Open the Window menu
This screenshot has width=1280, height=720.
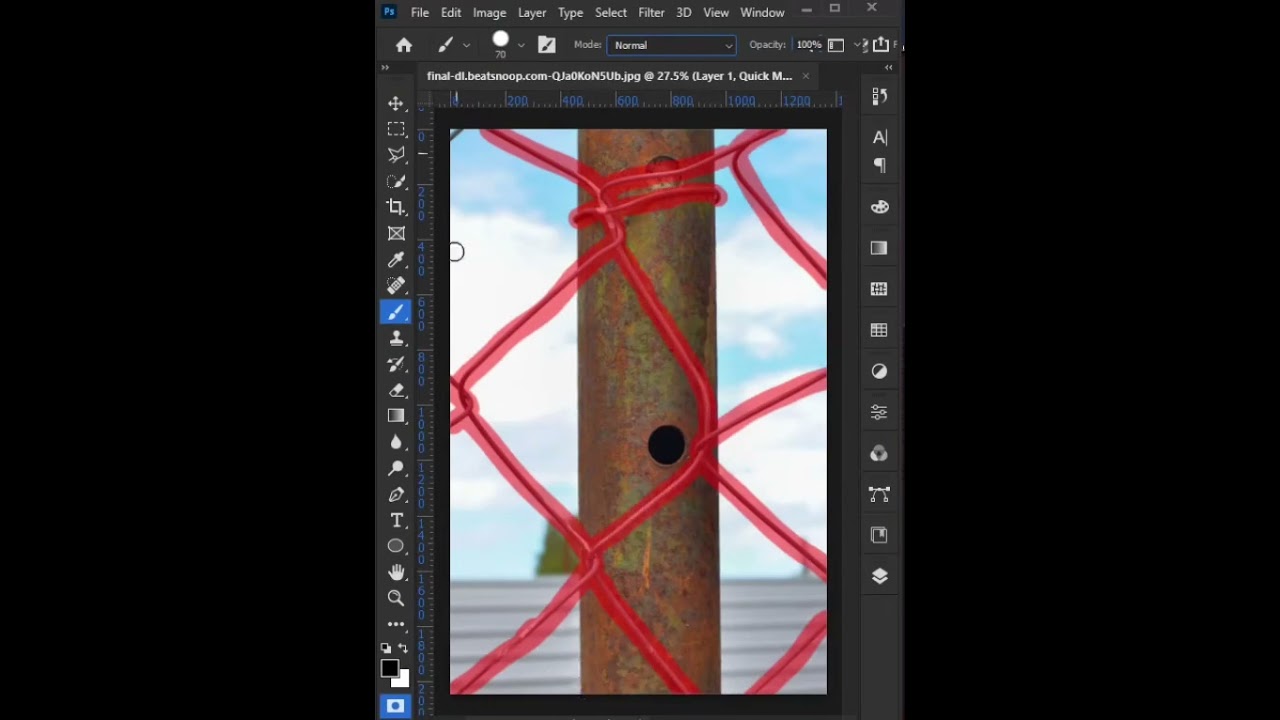(x=762, y=12)
